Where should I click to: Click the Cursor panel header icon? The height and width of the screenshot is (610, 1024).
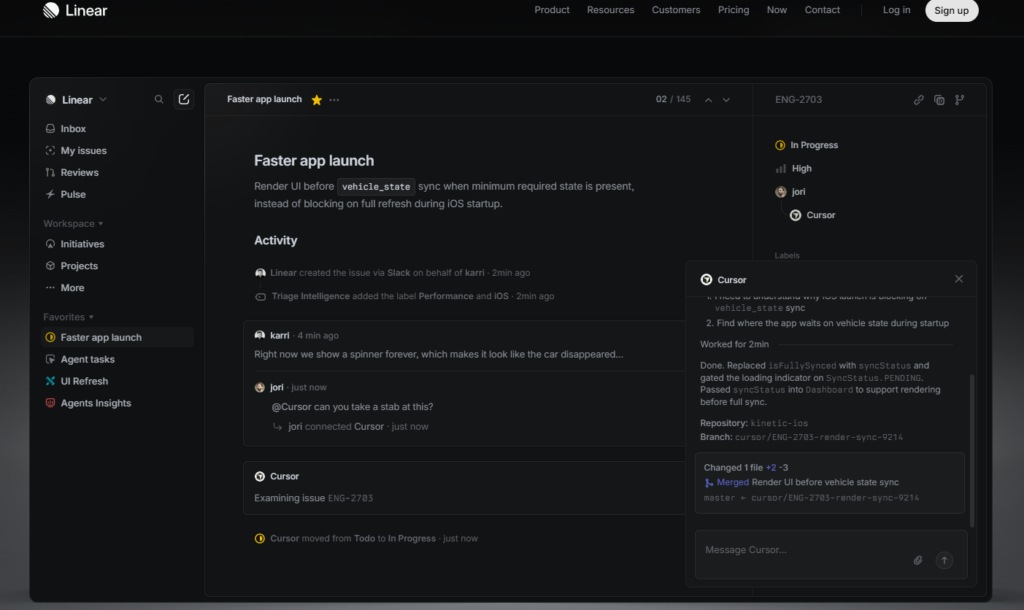click(706, 280)
